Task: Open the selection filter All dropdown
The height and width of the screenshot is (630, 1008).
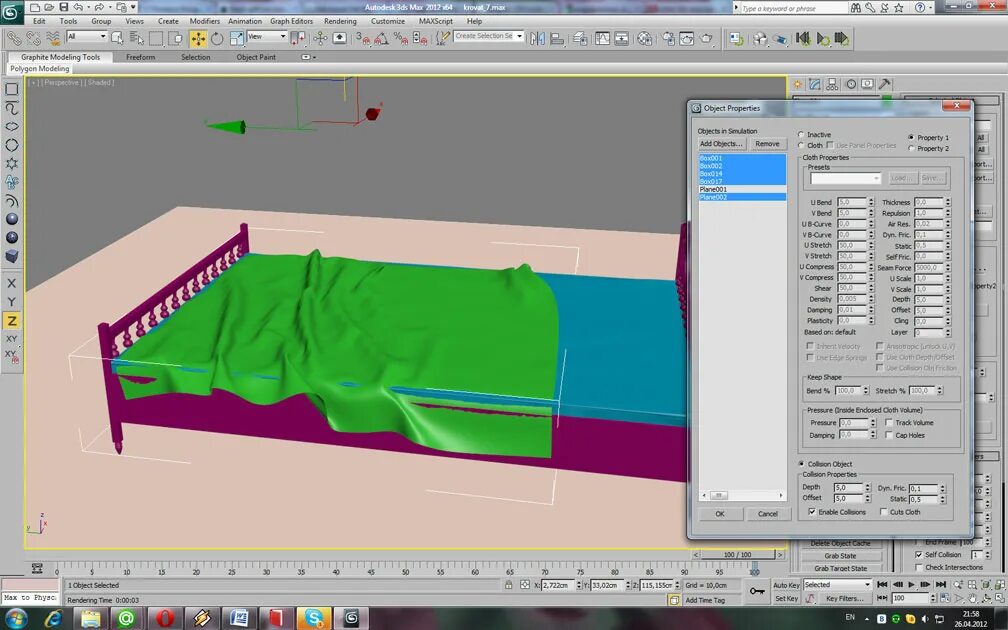Action: pos(85,38)
